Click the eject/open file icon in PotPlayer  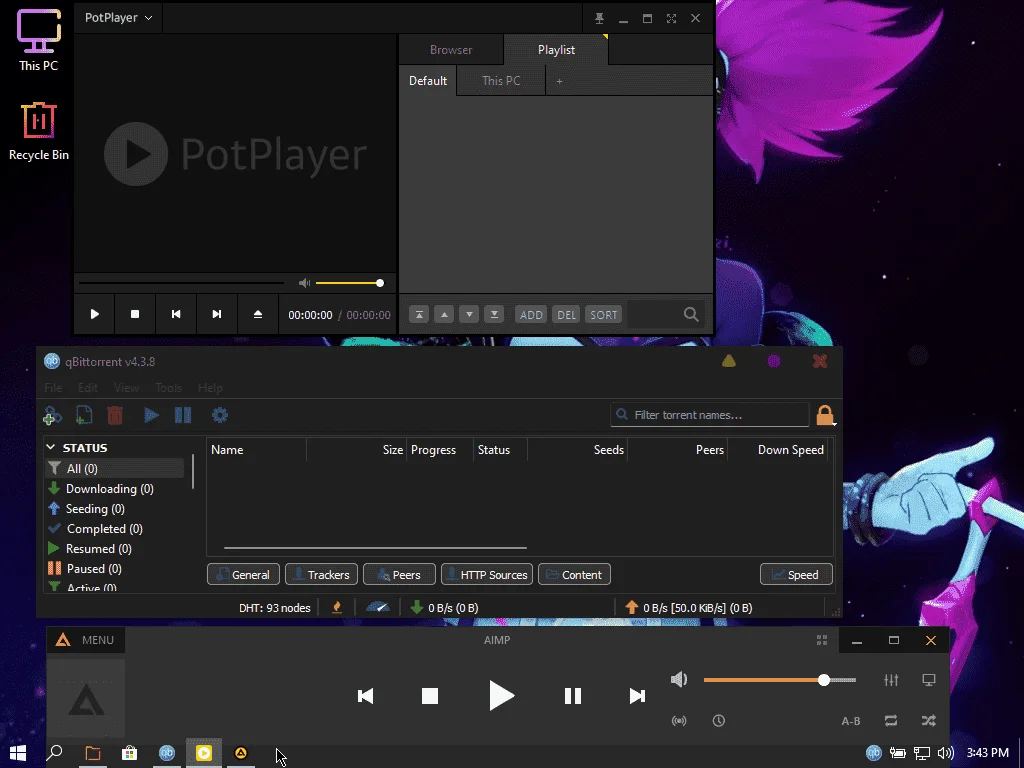coord(258,314)
